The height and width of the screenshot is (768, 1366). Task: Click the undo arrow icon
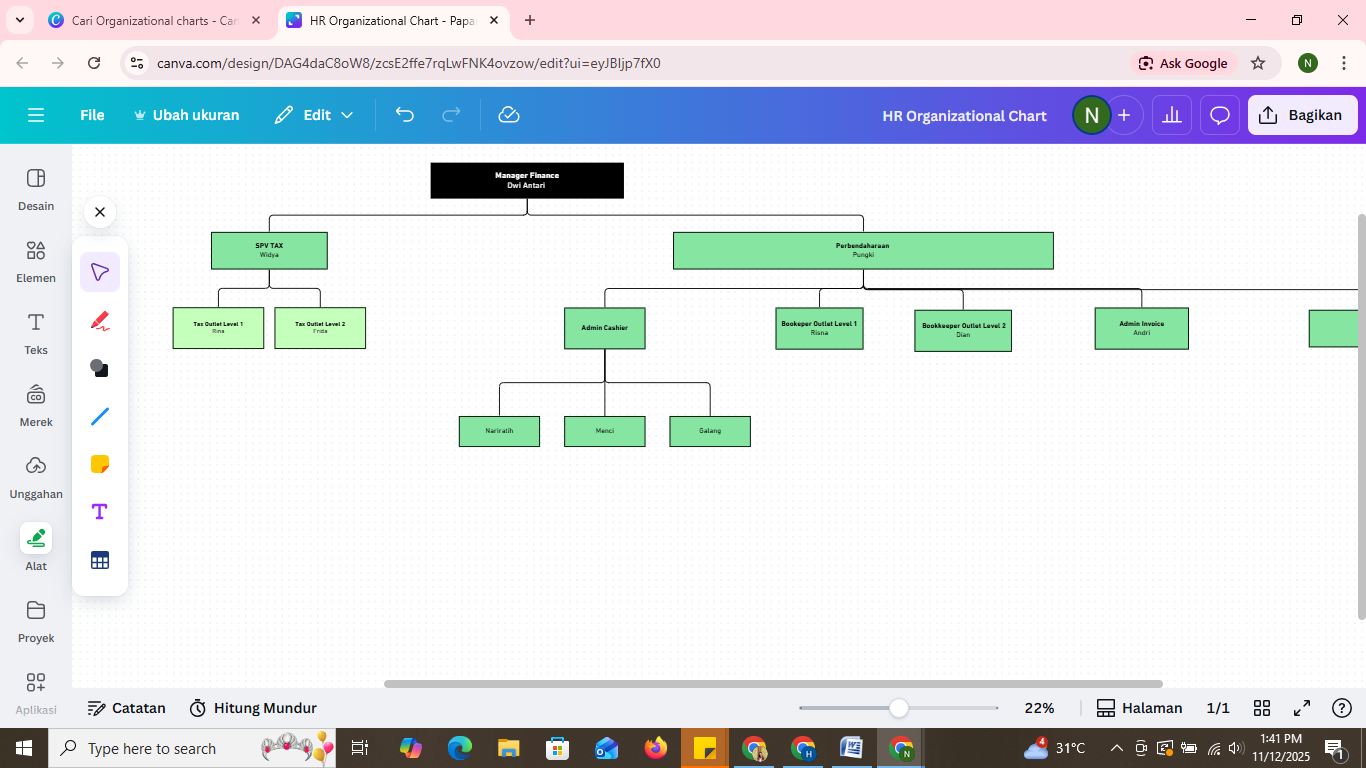click(405, 115)
